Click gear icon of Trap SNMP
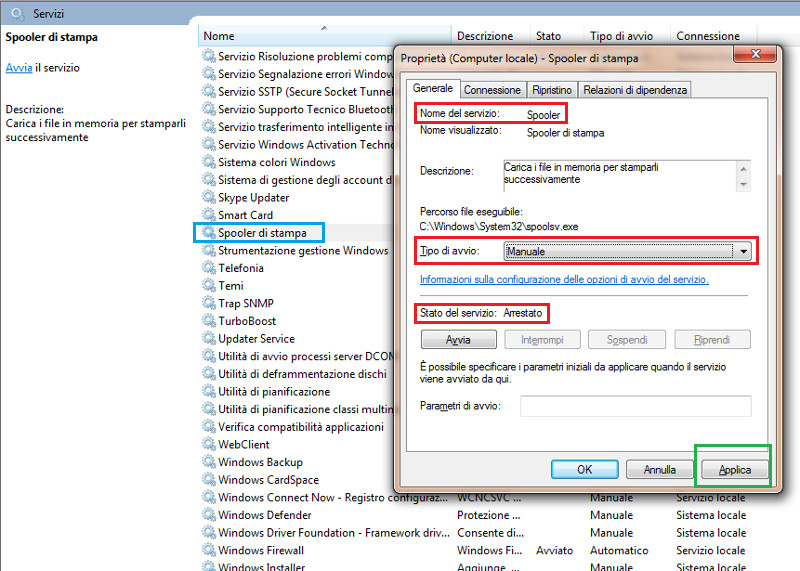The image size is (800, 571). click(x=209, y=303)
